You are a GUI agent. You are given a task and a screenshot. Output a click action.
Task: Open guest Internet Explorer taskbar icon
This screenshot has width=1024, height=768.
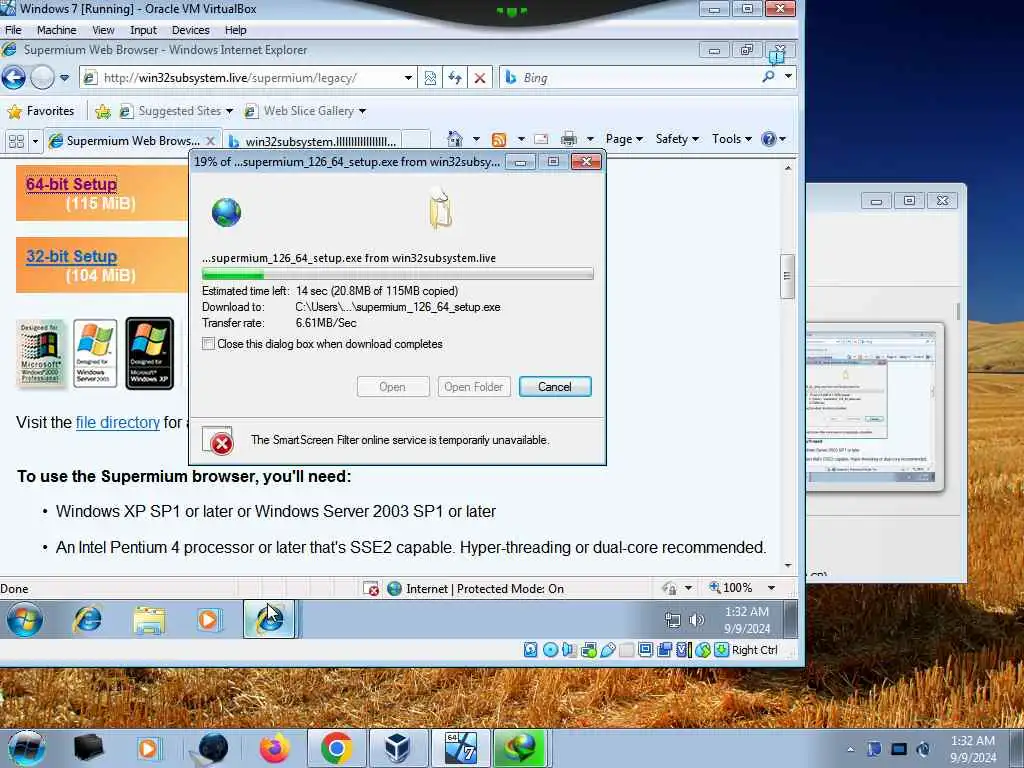88,619
